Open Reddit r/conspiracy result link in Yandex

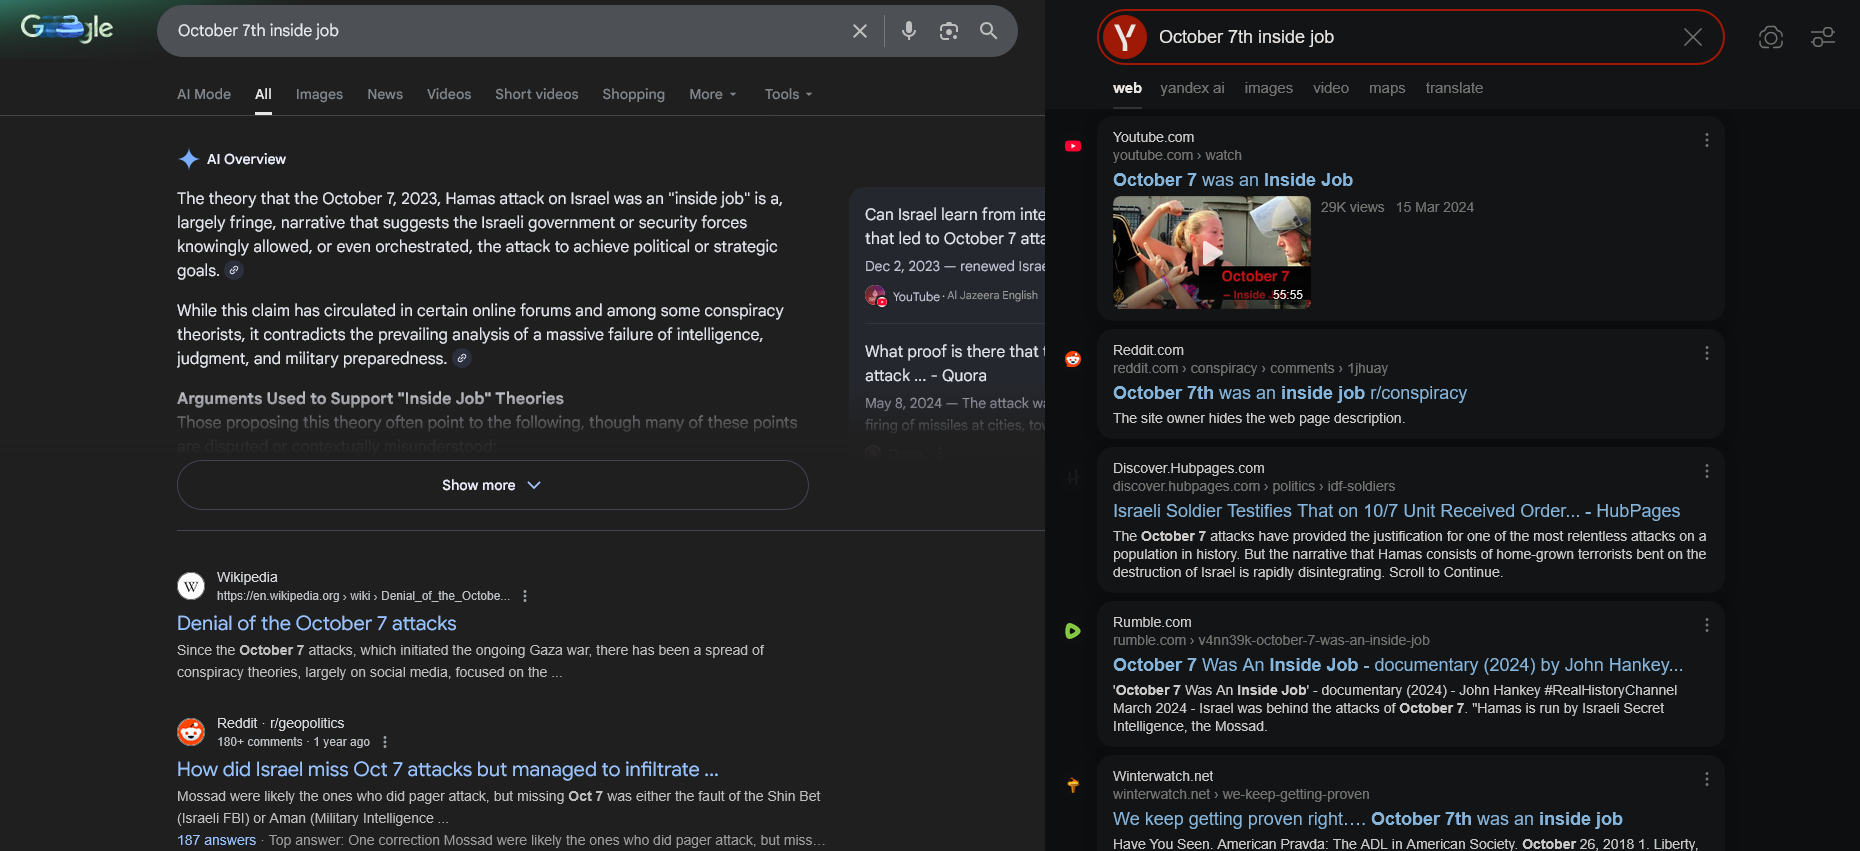coord(1289,393)
